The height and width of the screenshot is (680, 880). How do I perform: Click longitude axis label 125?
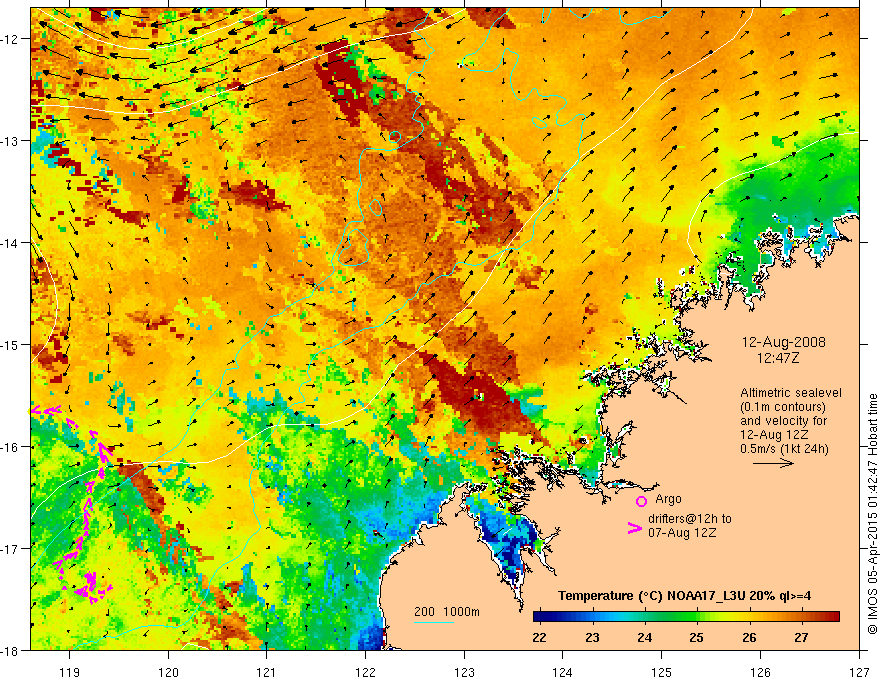[x=662, y=672]
